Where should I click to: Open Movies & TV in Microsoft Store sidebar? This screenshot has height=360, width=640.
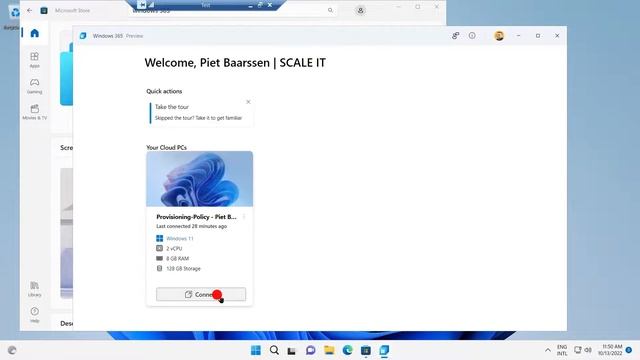(x=35, y=112)
